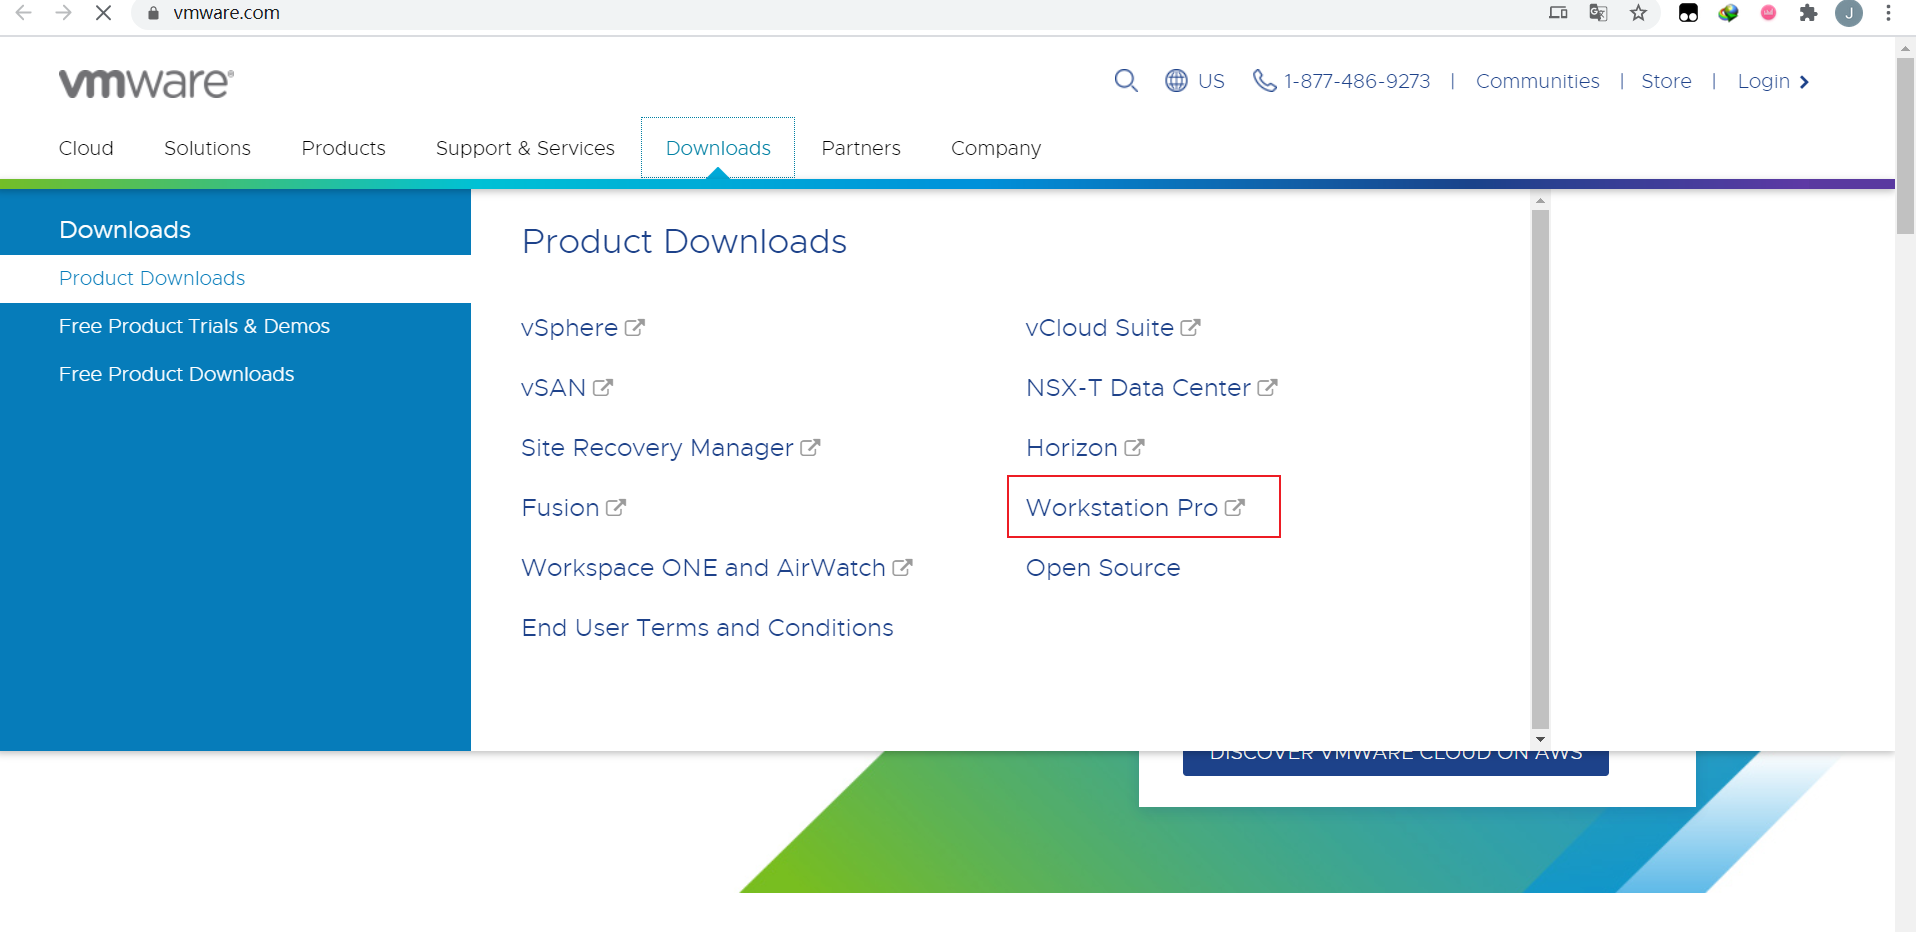The height and width of the screenshot is (932, 1916).
Task: Open the Workstation Pro download link
Action: coord(1135,508)
